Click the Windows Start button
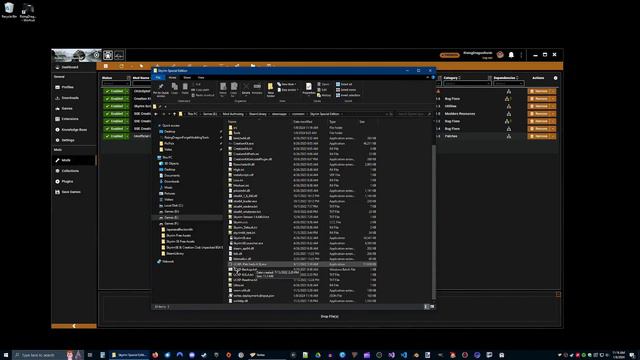640x360 pixels. pyautogui.click(x=6, y=355)
